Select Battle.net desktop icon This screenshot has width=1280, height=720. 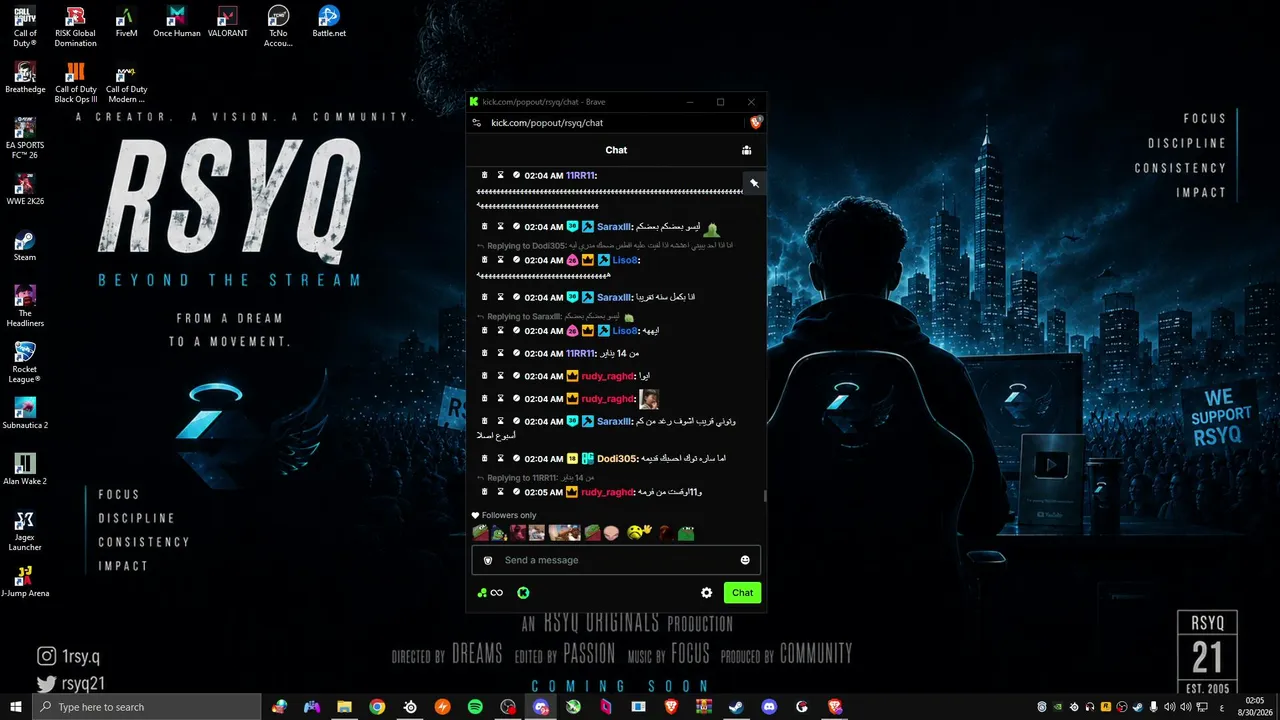tap(329, 22)
